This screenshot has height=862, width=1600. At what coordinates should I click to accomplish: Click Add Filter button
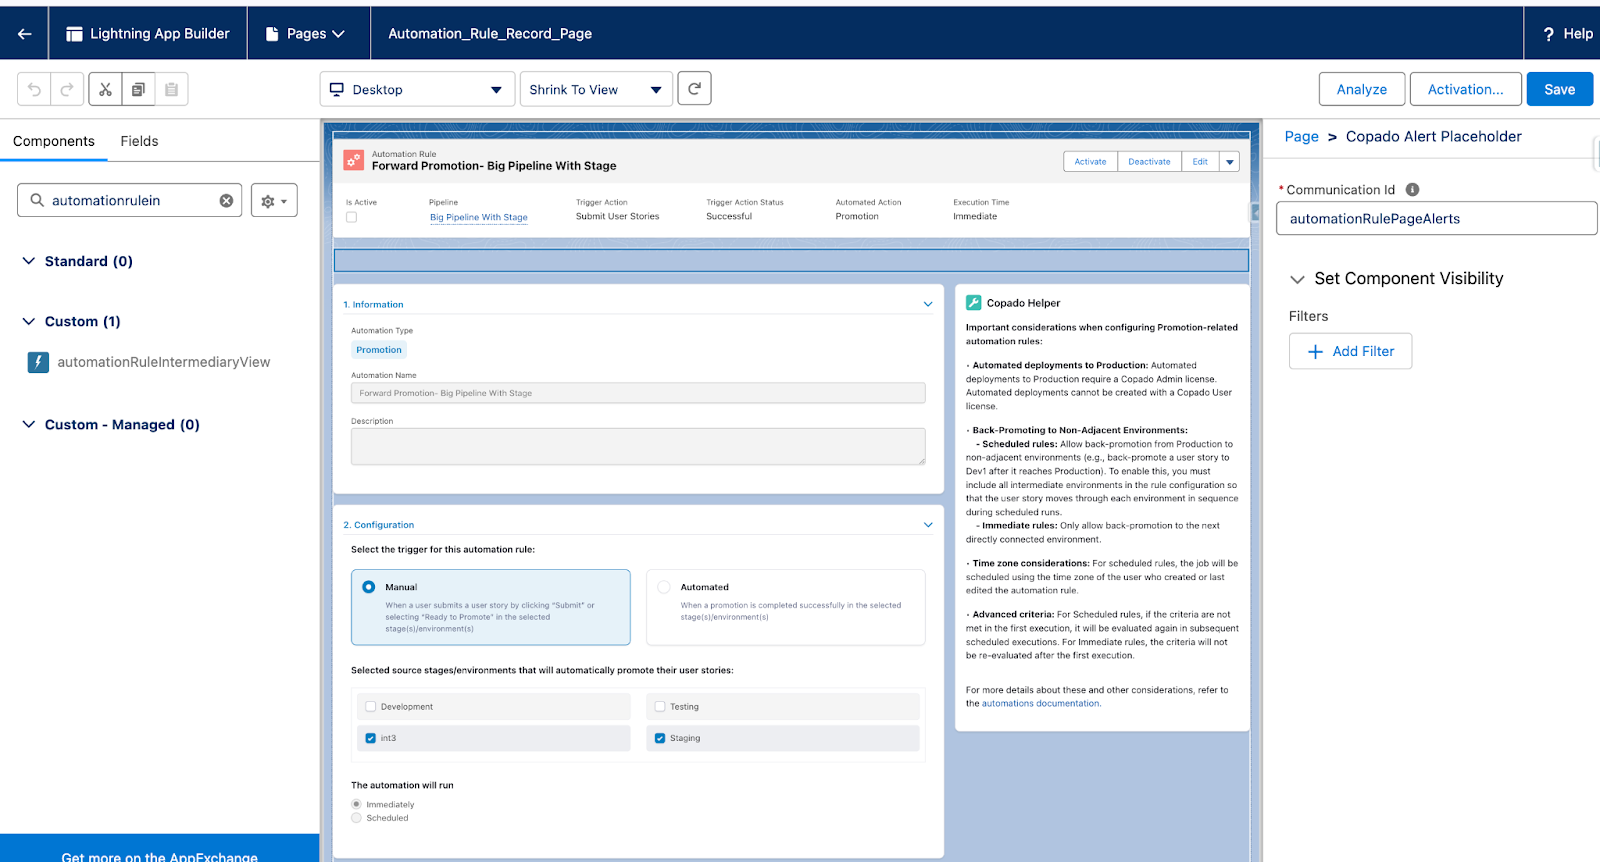(1350, 351)
